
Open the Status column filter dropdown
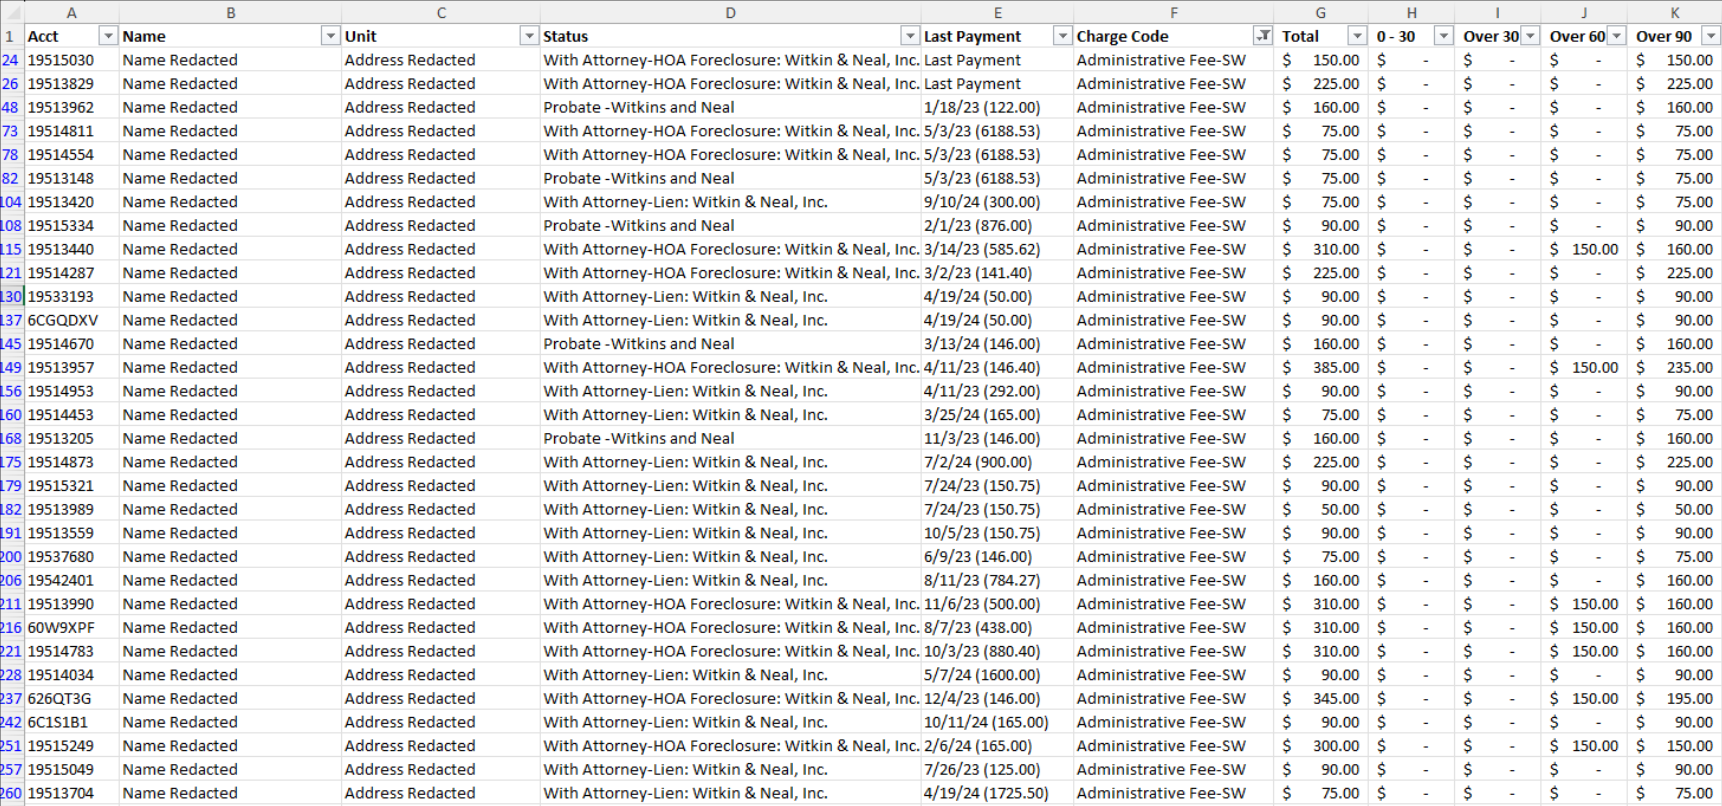(x=910, y=36)
